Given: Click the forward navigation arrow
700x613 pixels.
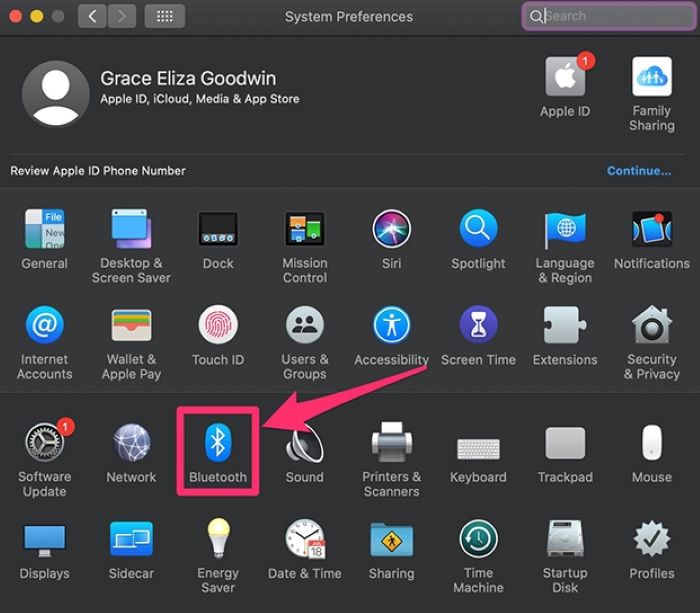Looking at the screenshot, I should point(122,16).
